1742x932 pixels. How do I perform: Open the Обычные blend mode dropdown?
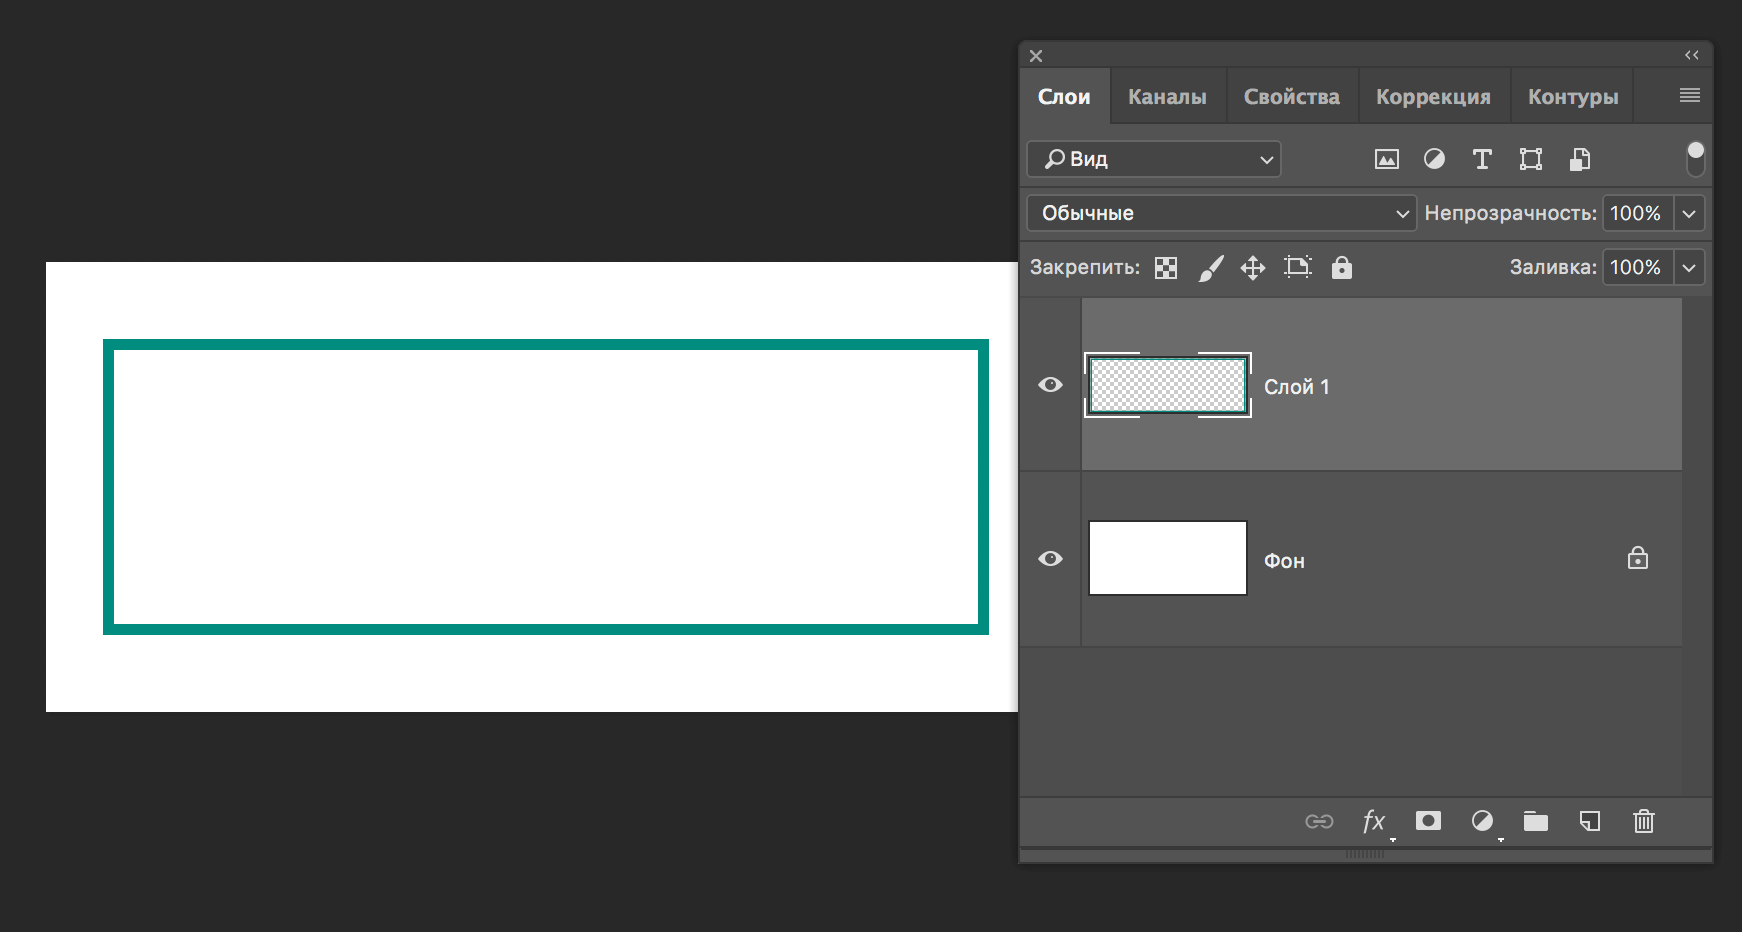(1221, 213)
